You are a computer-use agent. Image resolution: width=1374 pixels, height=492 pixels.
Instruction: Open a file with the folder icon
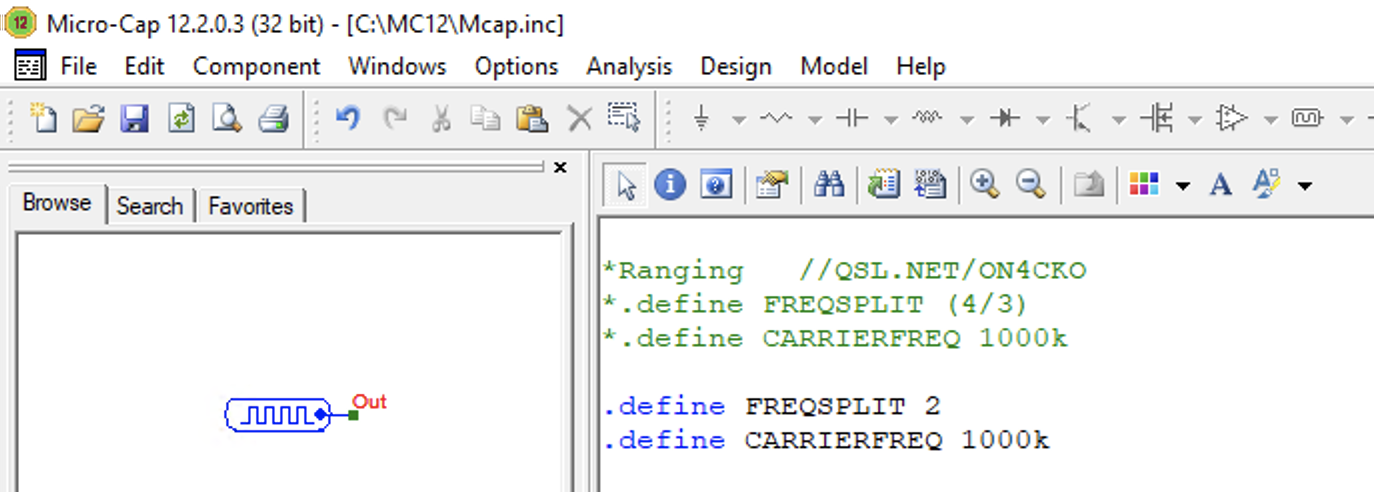(x=88, y=119)
